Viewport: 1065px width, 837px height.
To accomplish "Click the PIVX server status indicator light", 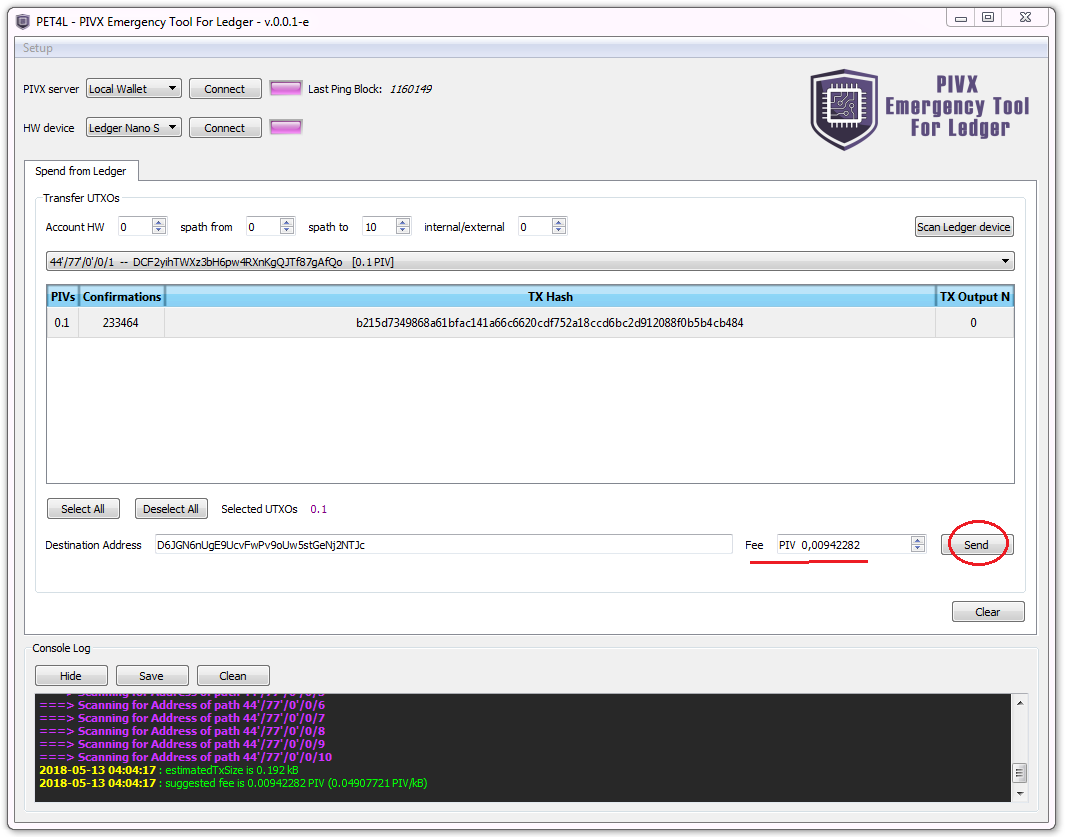I will [x=285, y=88].
